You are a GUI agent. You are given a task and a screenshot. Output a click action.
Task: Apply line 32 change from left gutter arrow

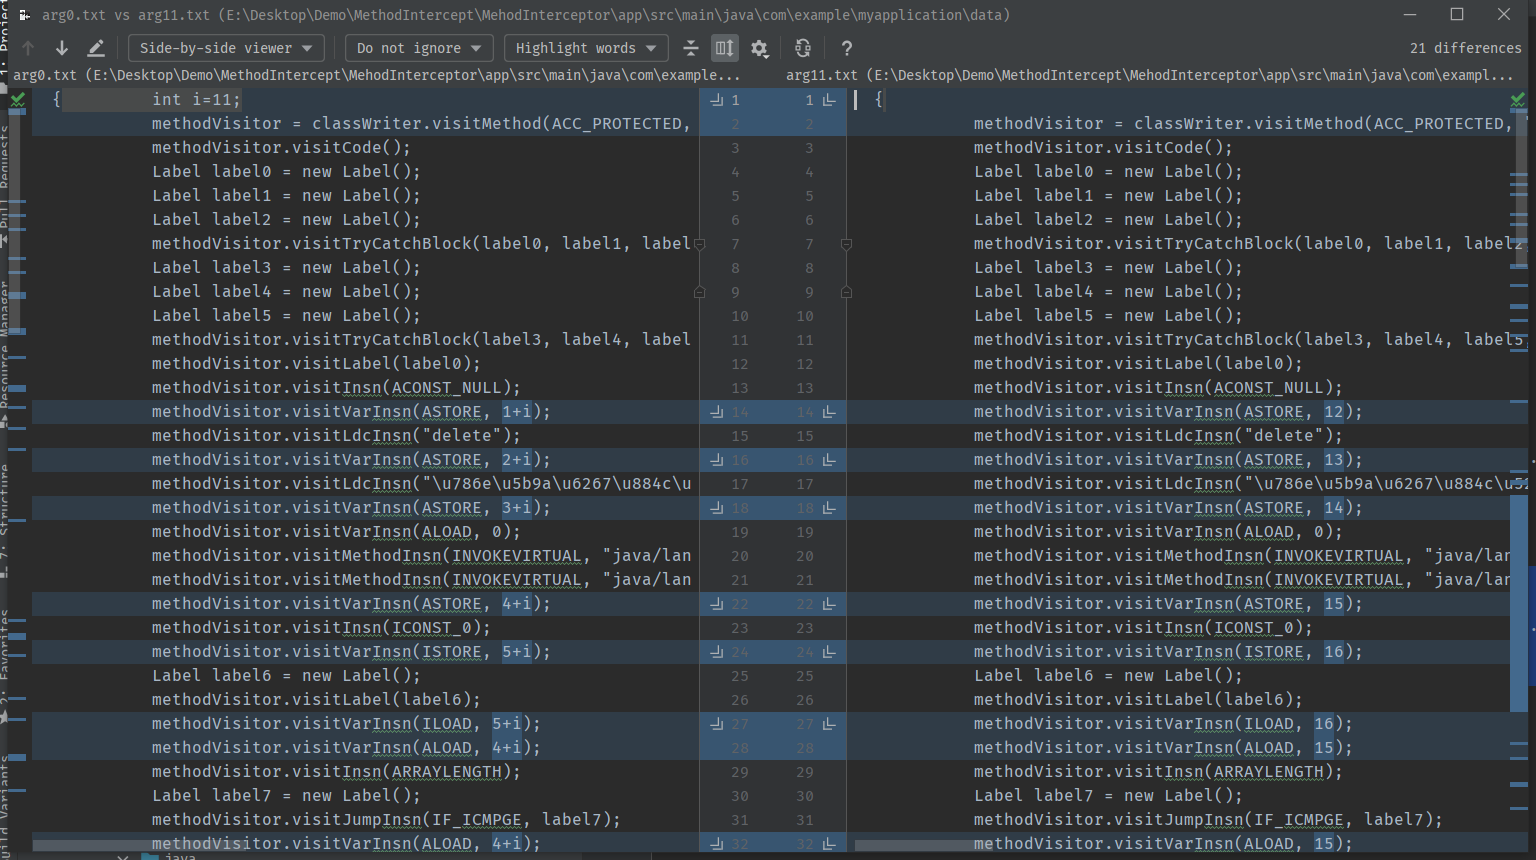[716, 844]
